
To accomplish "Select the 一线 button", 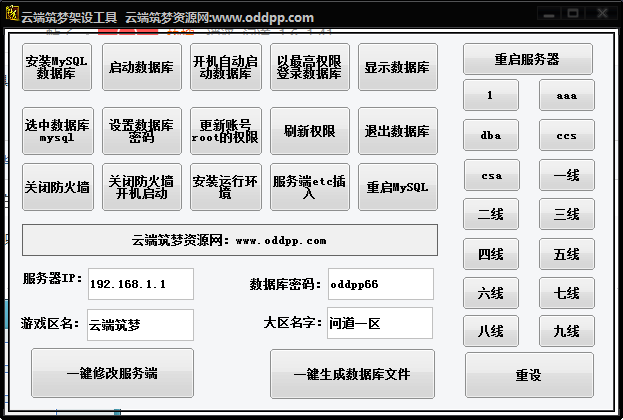I will click(x=567, y=175).
